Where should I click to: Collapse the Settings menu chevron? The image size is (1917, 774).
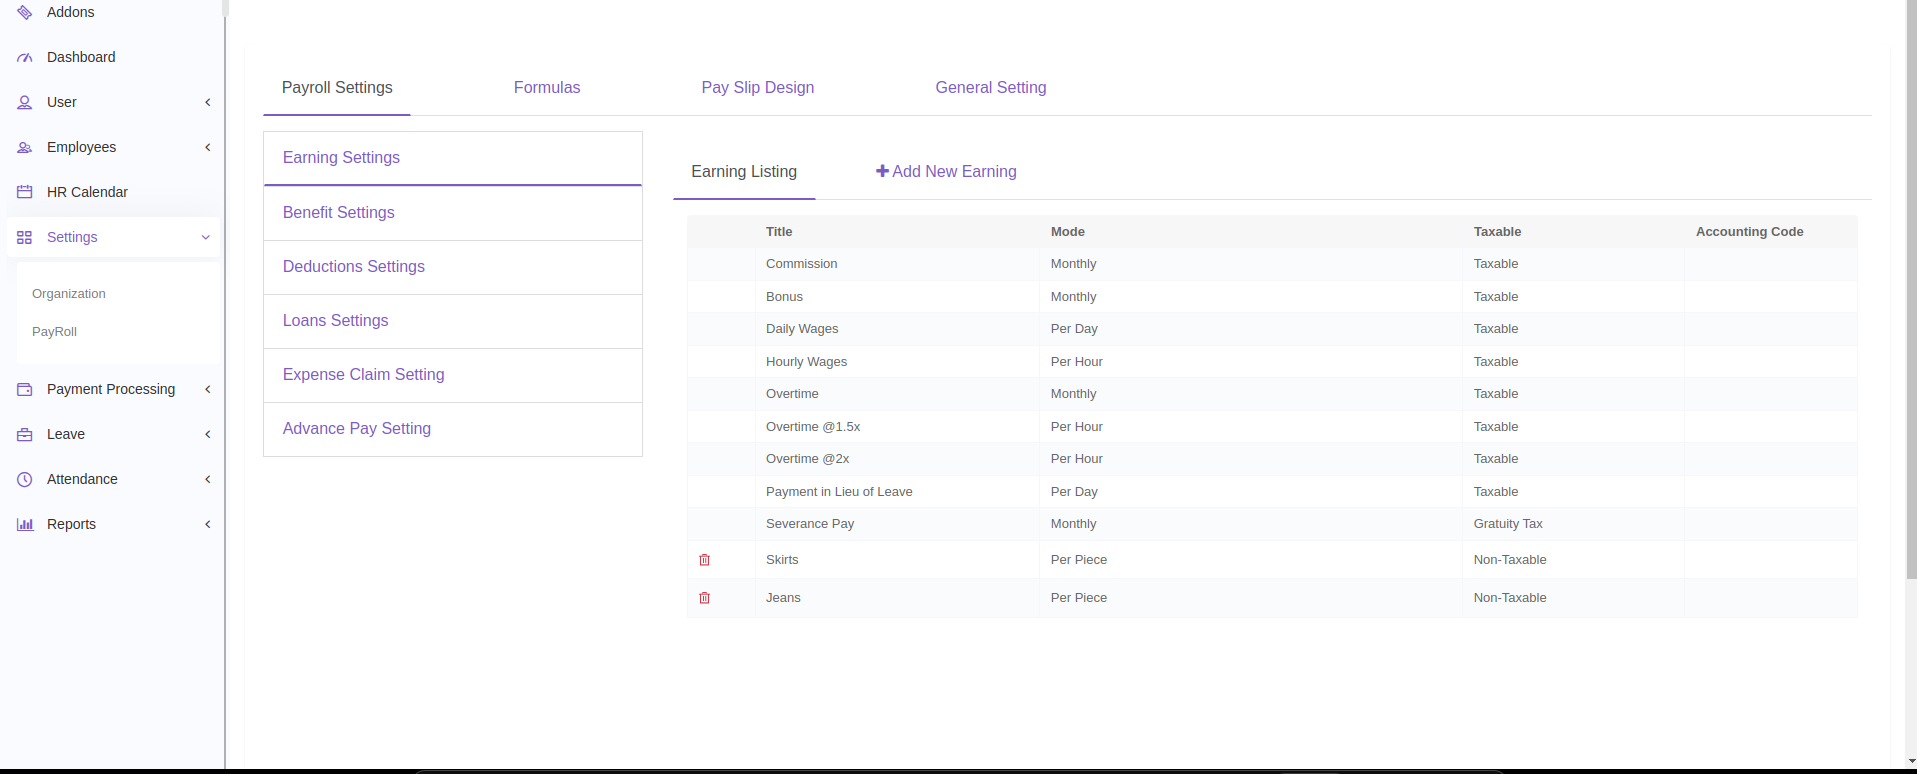[x=206, y=237]
